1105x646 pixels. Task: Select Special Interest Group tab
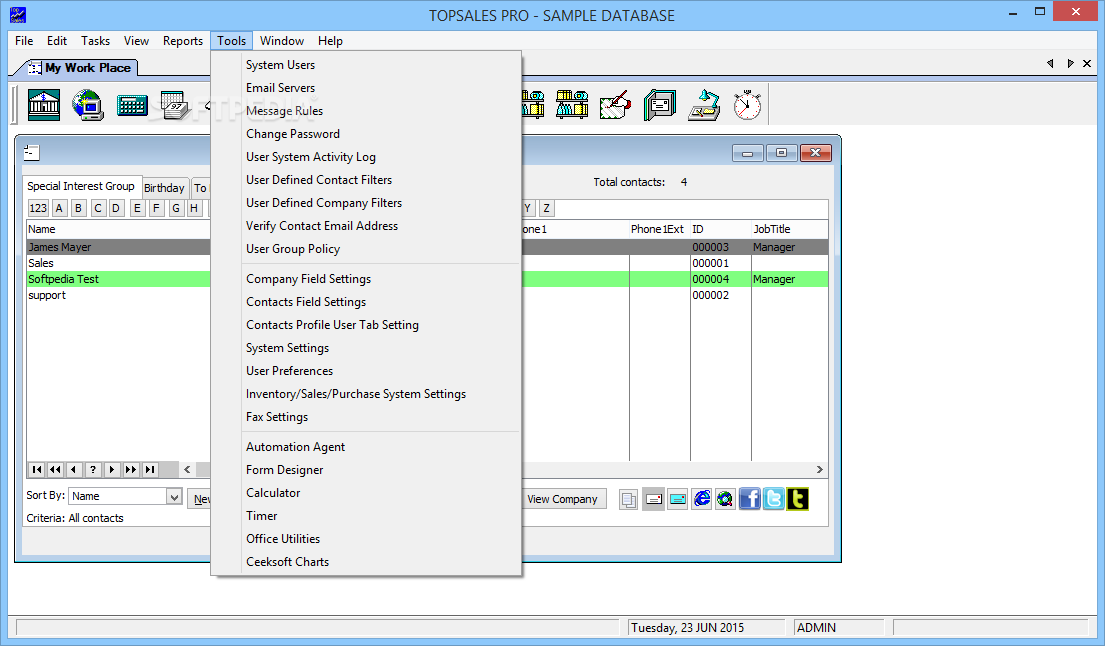pyautogui.click(x=81, y=186)
